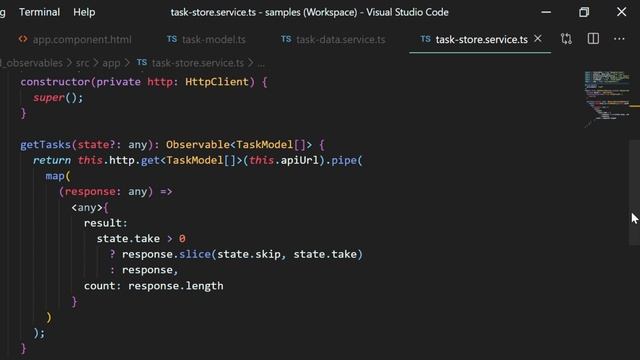Open the Terminal menu
640x360 pixels.
39,12
